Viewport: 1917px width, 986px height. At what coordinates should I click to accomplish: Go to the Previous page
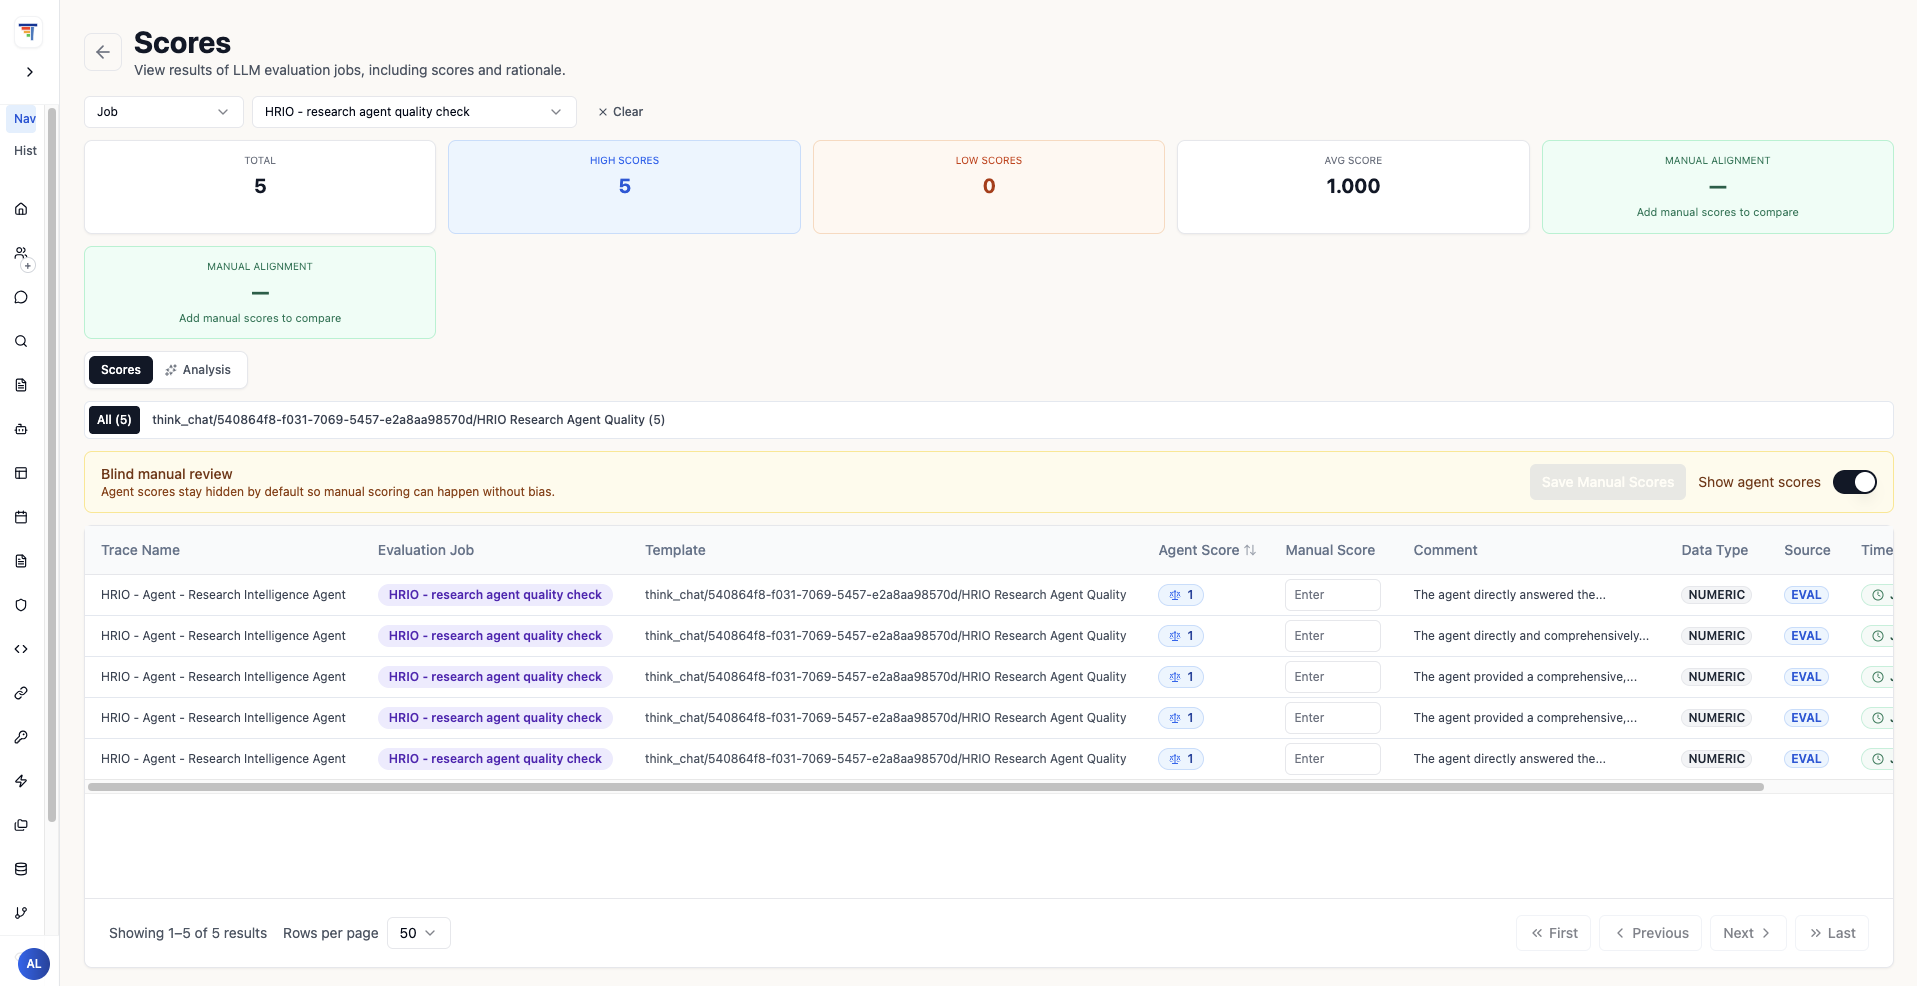click(x=1651, y=933)
